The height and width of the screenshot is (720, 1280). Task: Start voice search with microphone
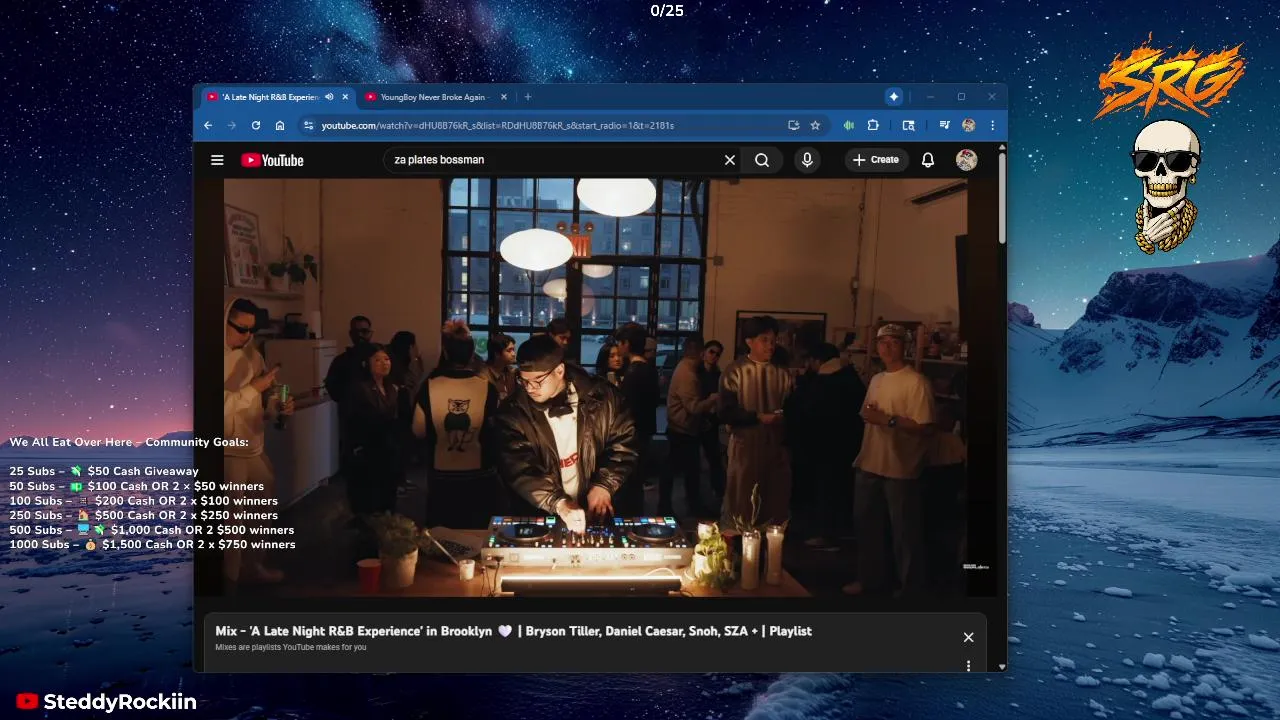(807, 160)
